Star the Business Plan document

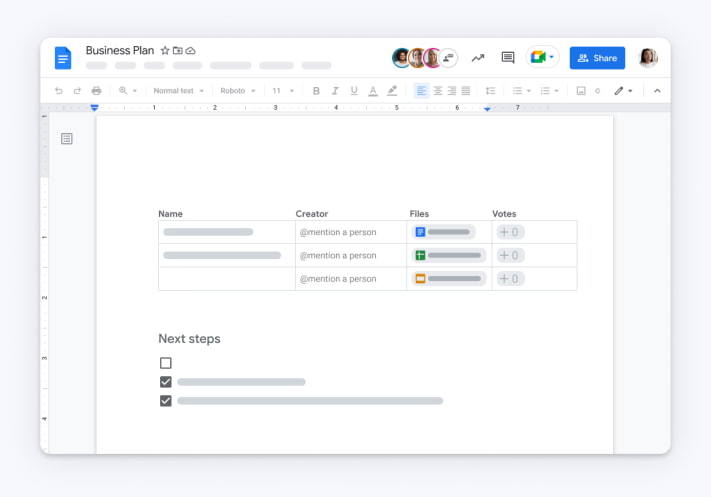click(x=165, y=50)
